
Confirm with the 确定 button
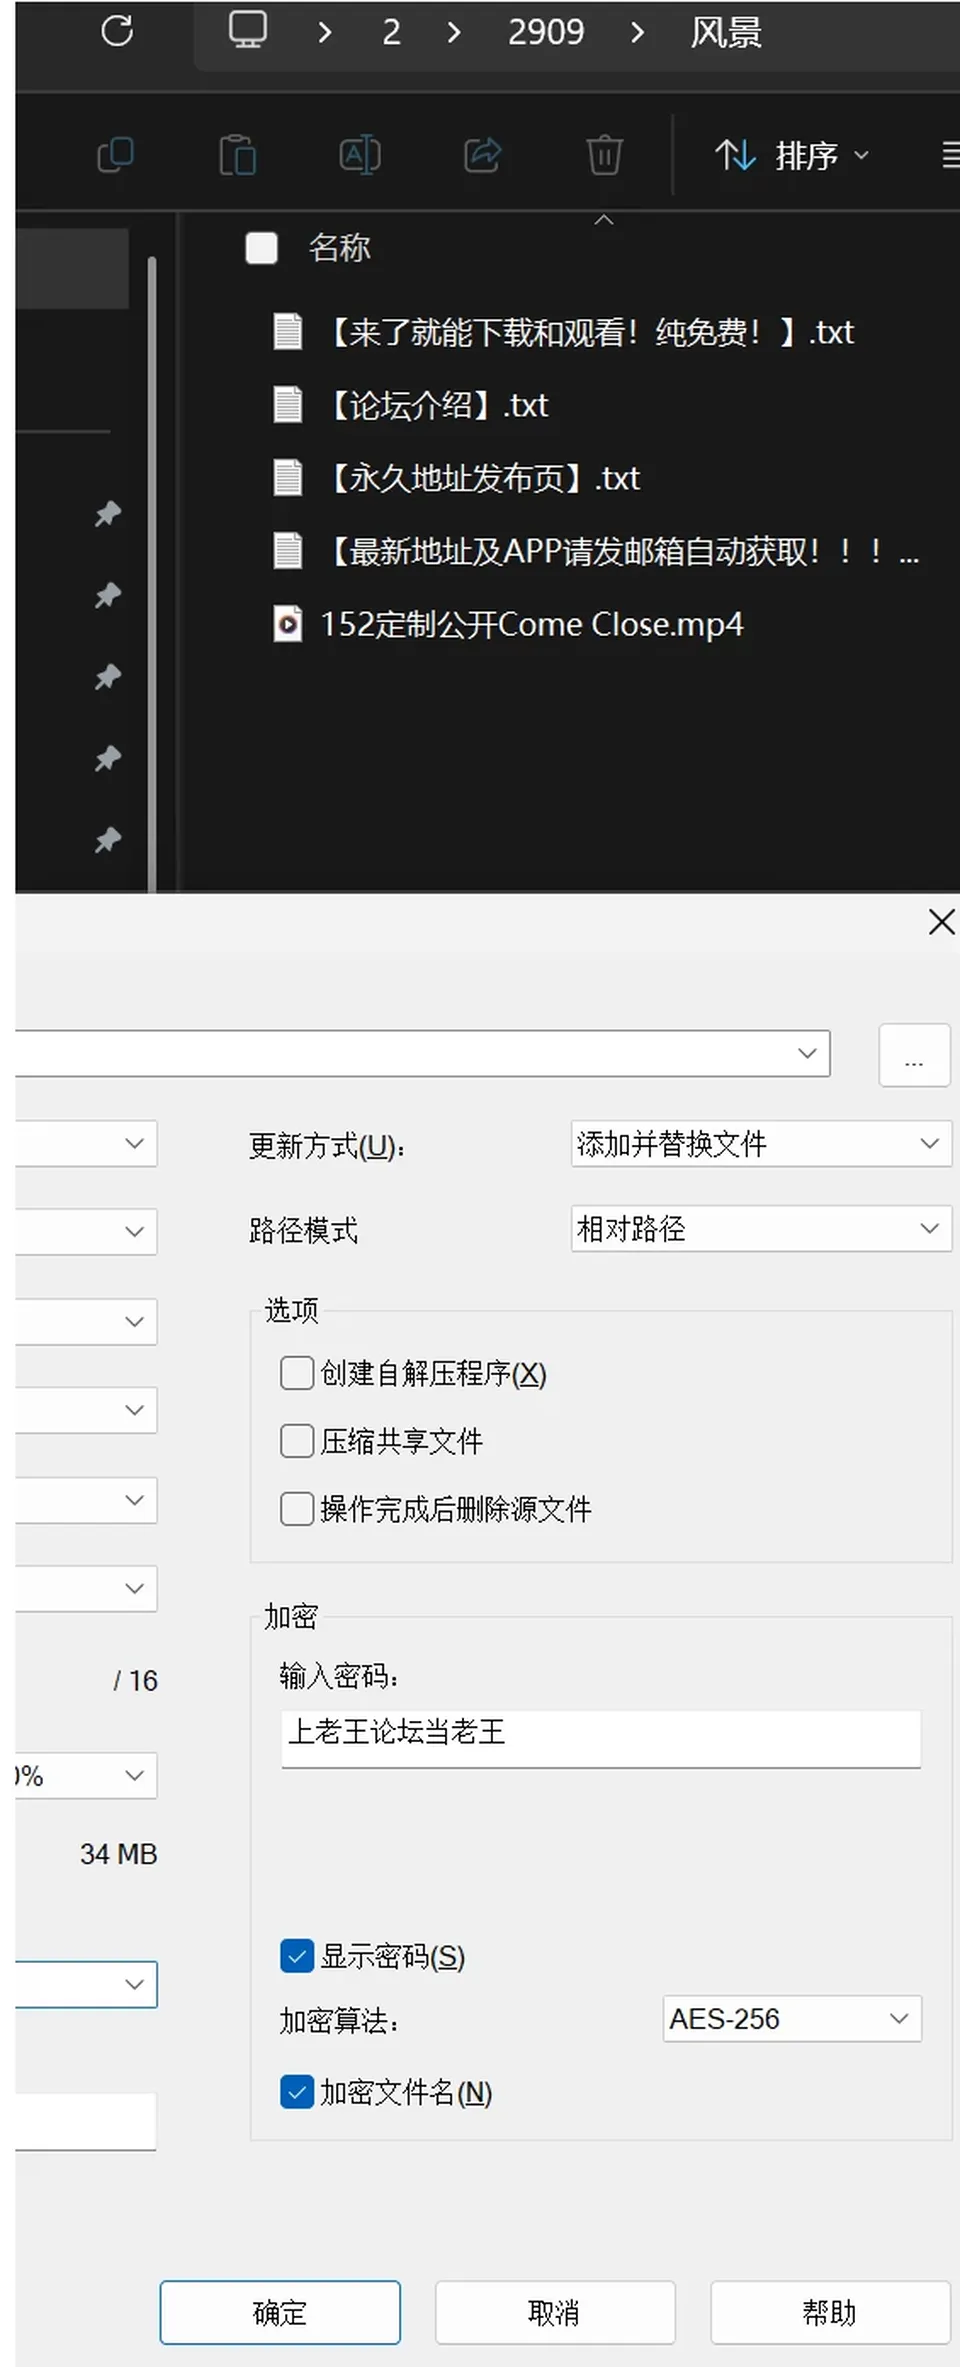pos(280,2313)
